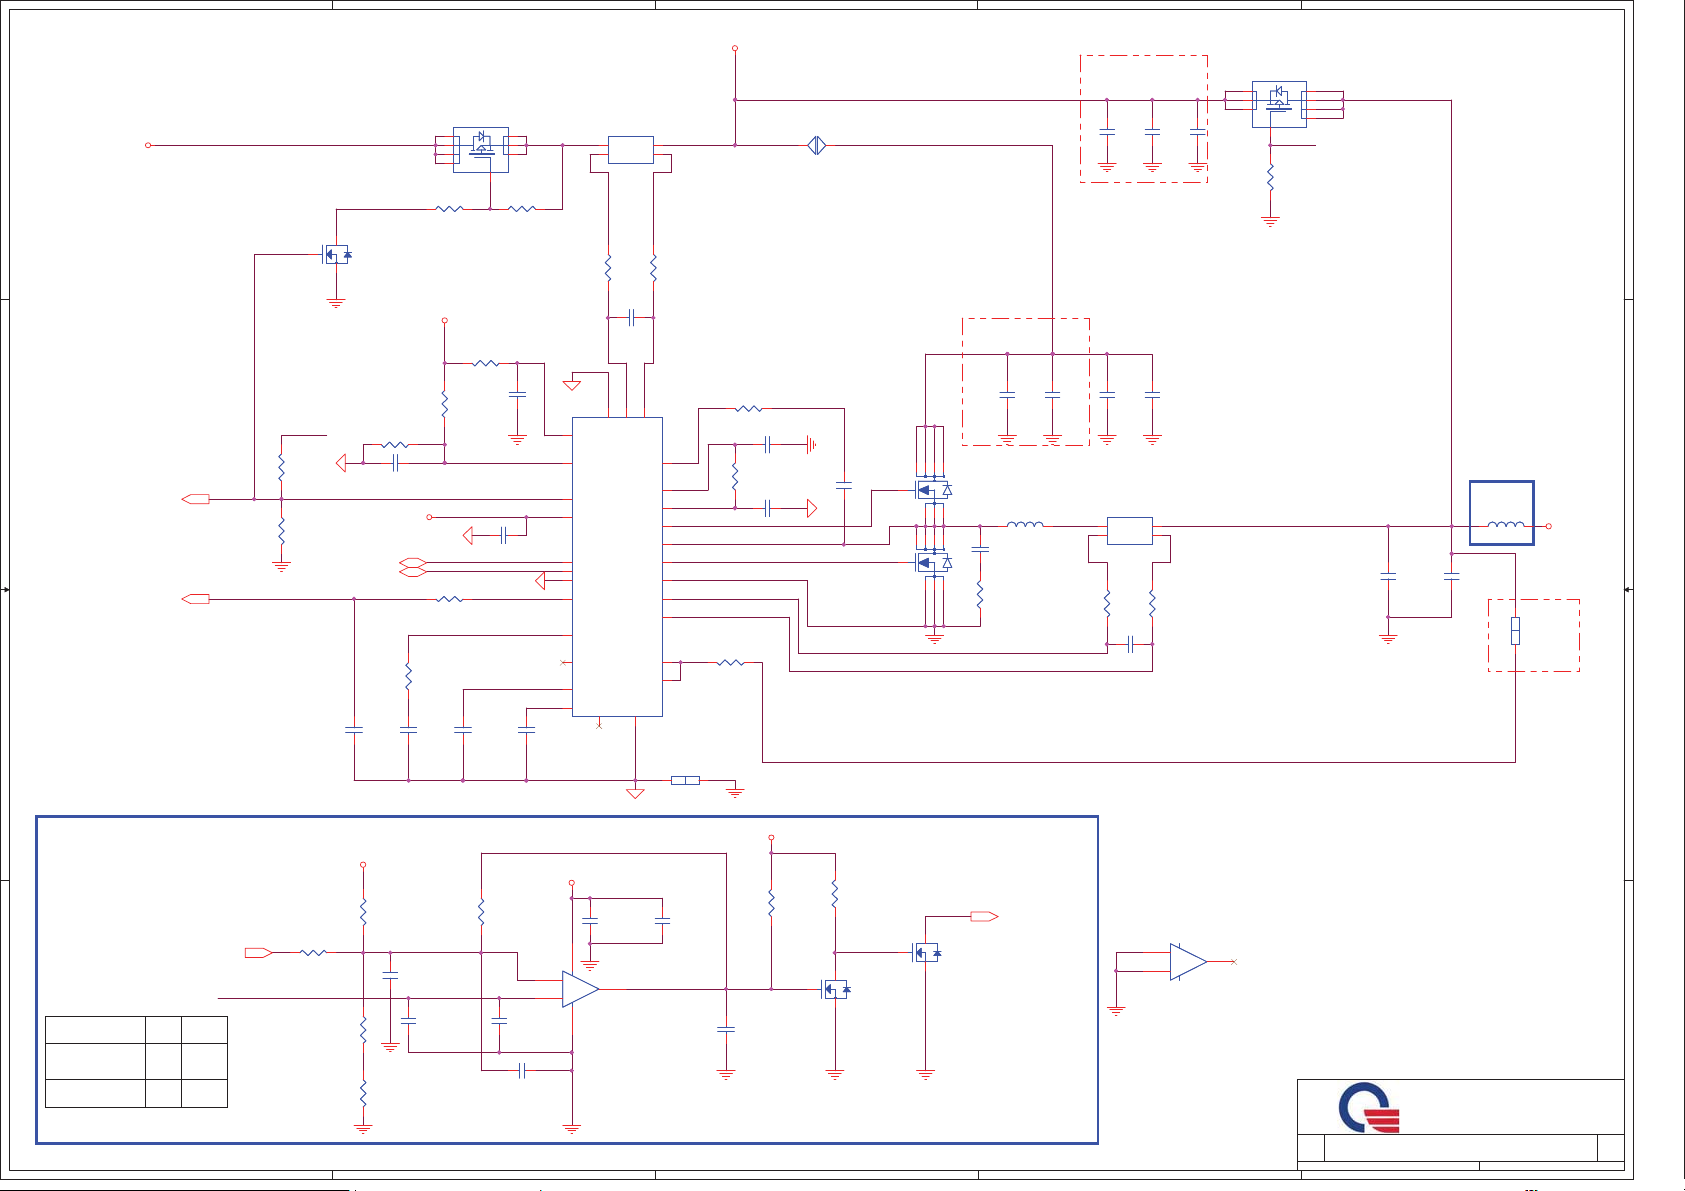Viewport: 1685px width, 1191px height.
Task: Select the op-amp triangle inside the blue frame
Action: point(580,989)
